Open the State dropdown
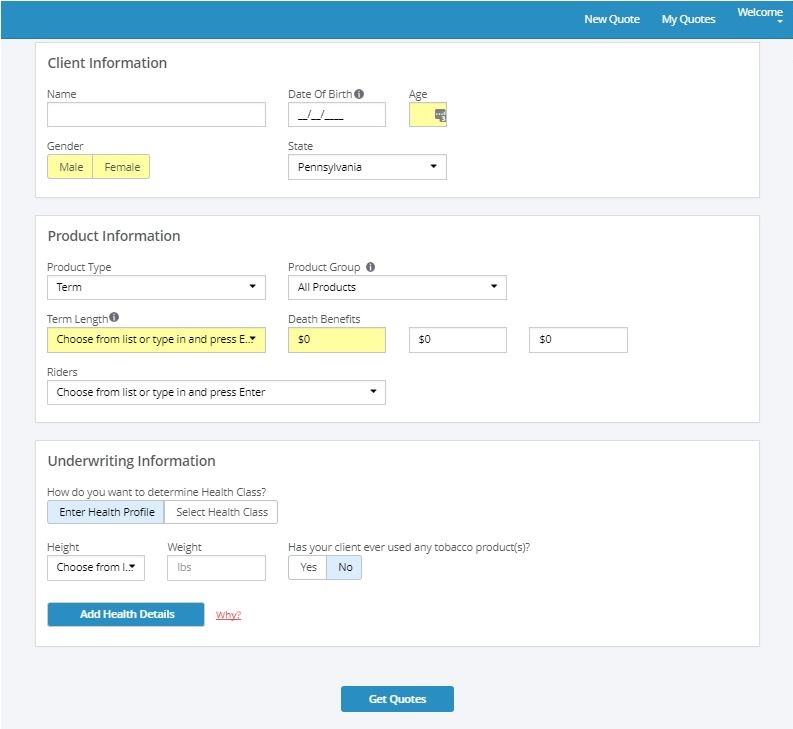793x729 pixels. [367, 167]
